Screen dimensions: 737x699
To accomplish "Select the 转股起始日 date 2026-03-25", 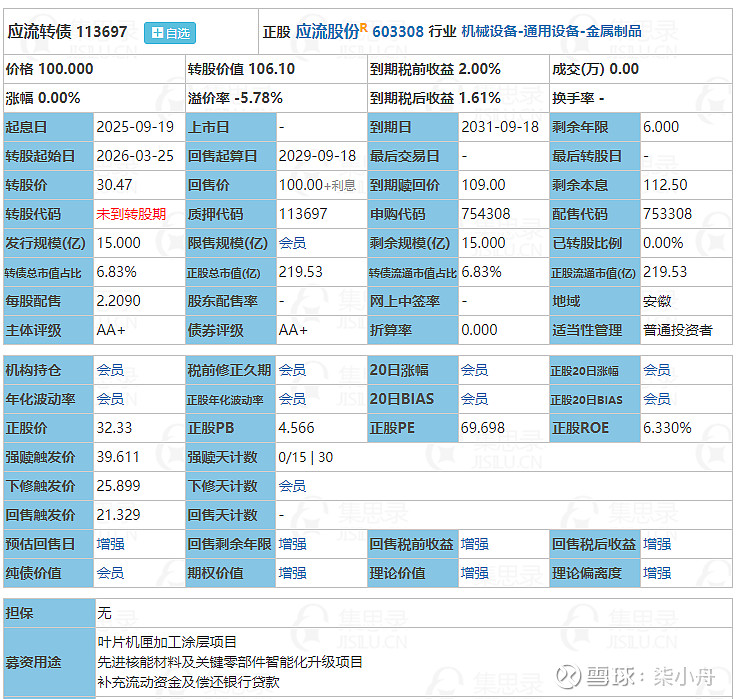I will click(x=135, y=156).
